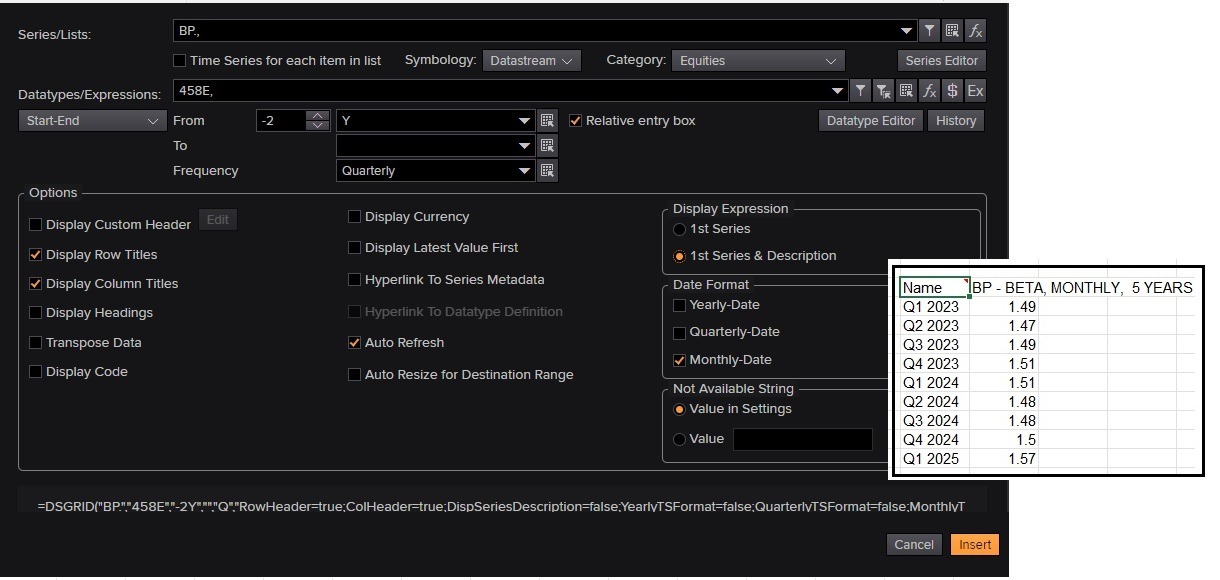
Task: Click the cell range picker icon for Series/Lists
Action: (952, 31)
